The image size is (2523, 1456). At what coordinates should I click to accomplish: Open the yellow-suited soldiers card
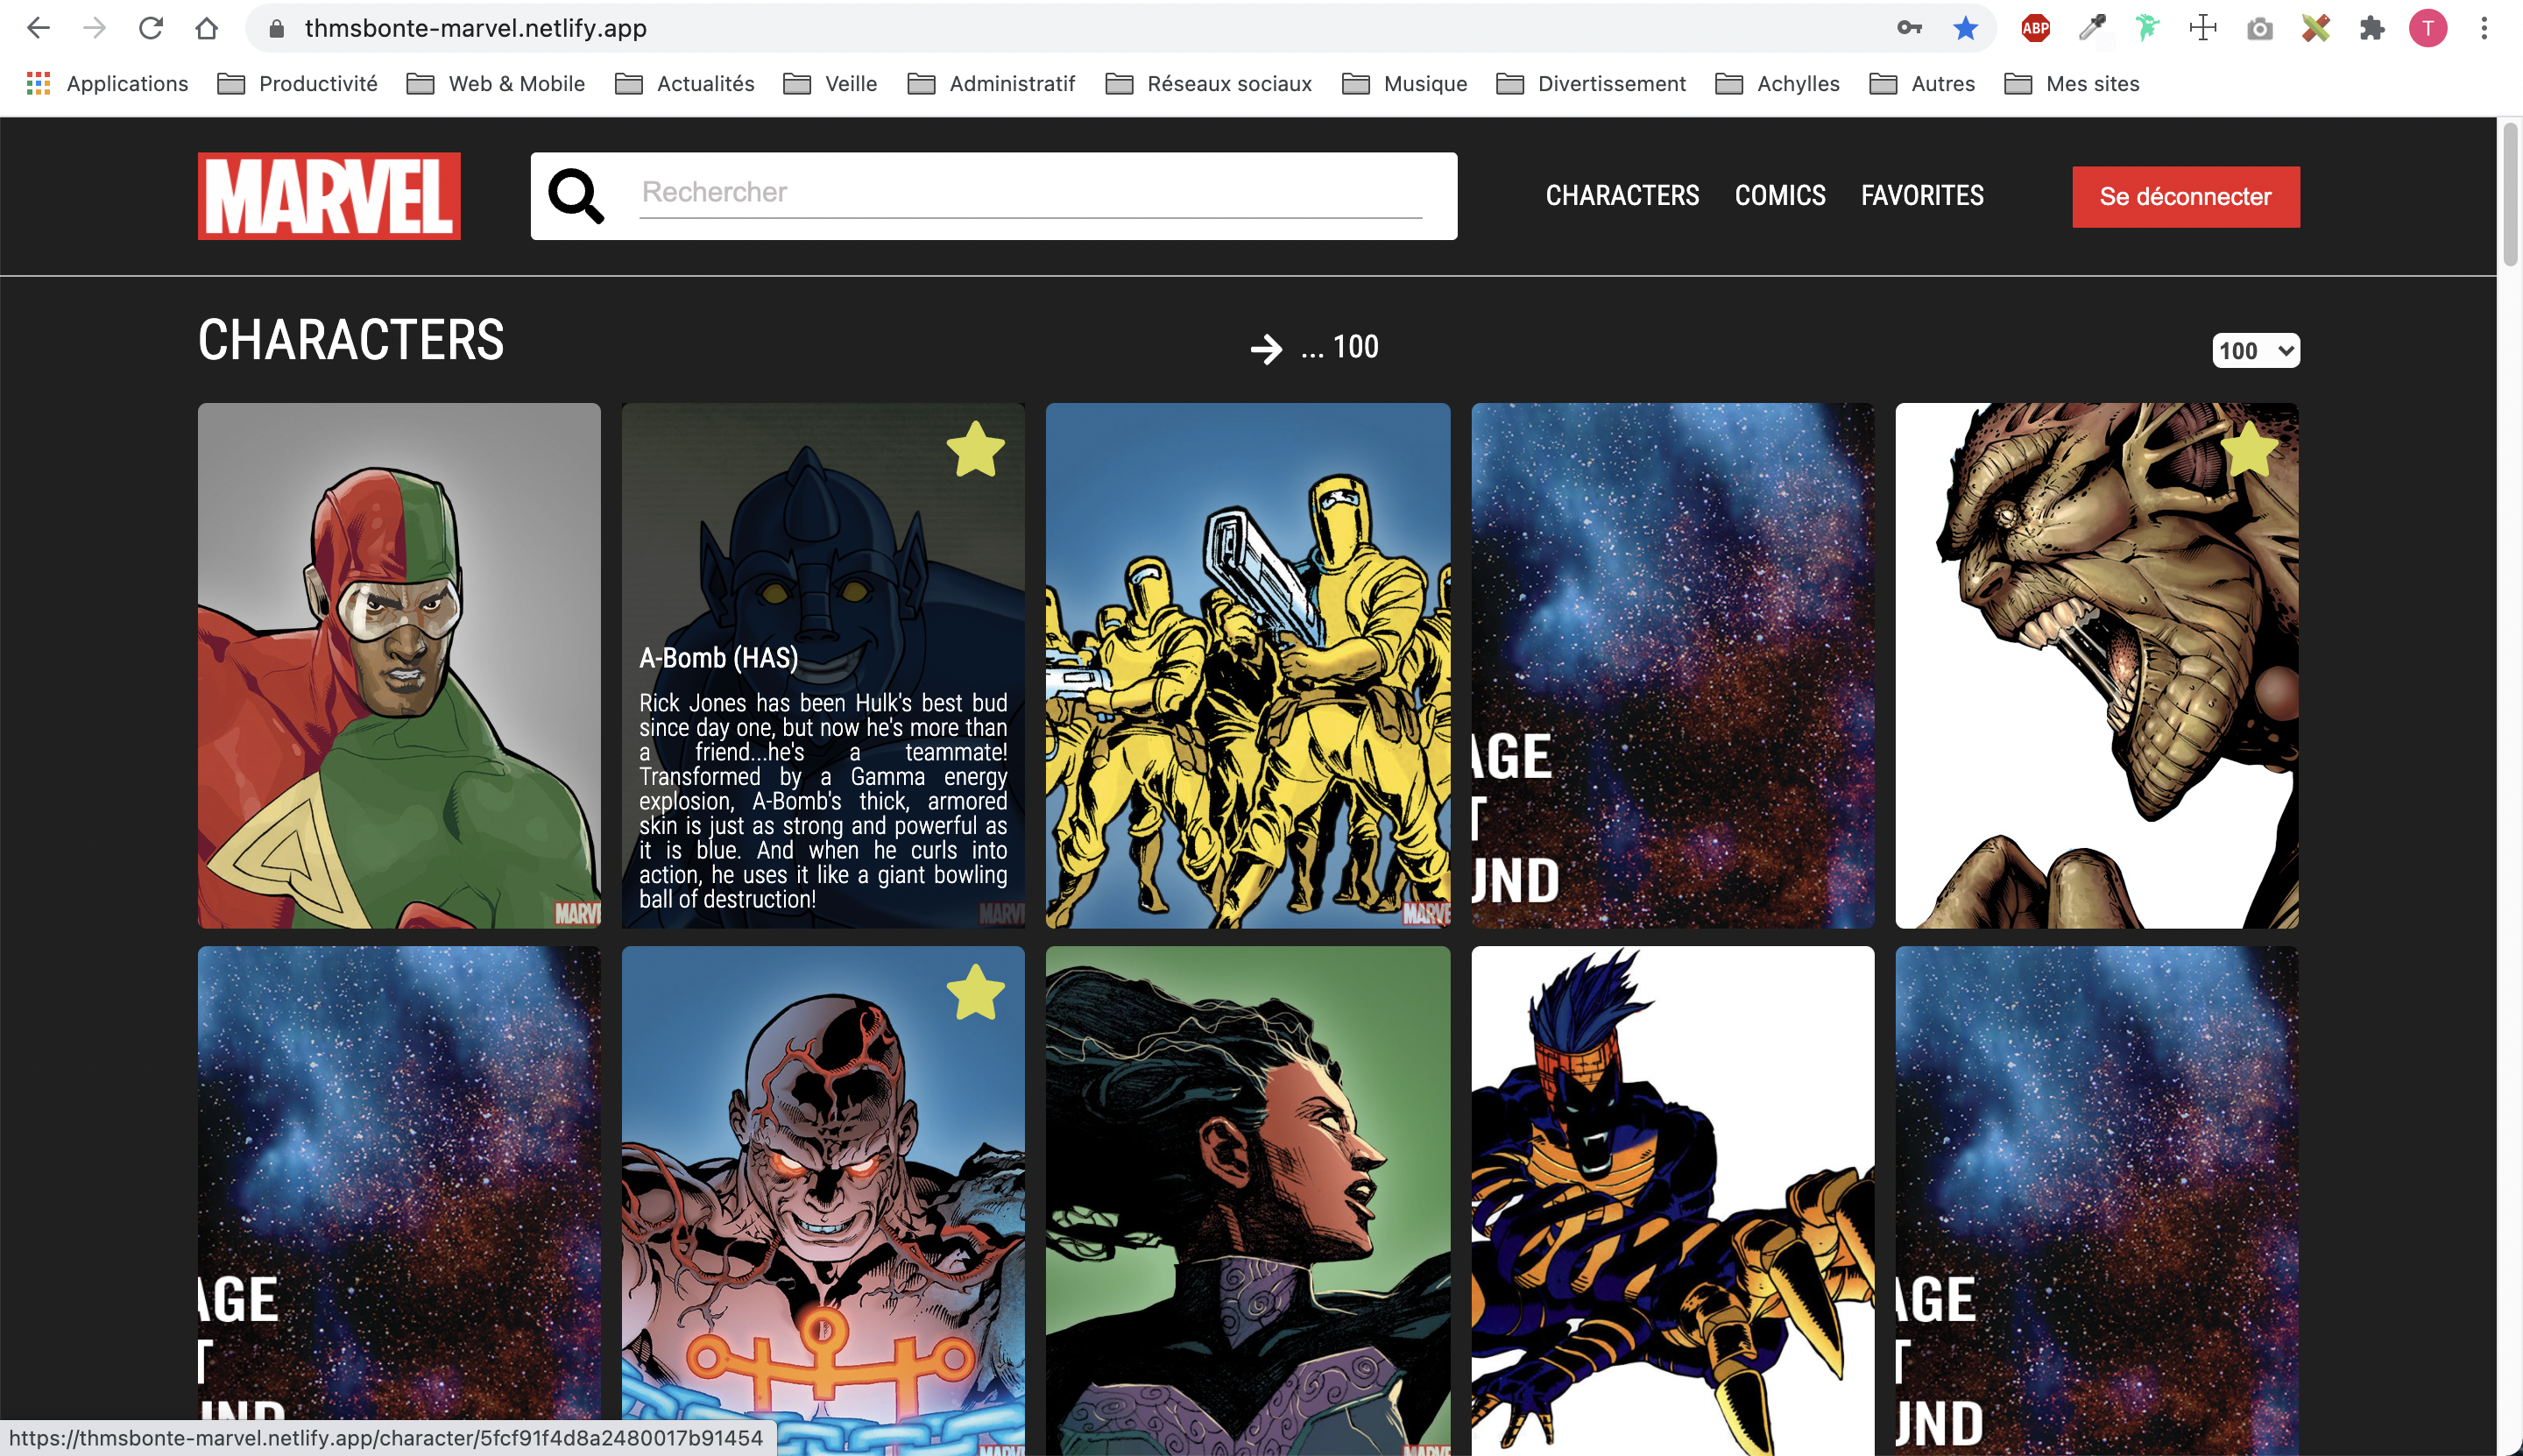click(x=1247, y=666)
